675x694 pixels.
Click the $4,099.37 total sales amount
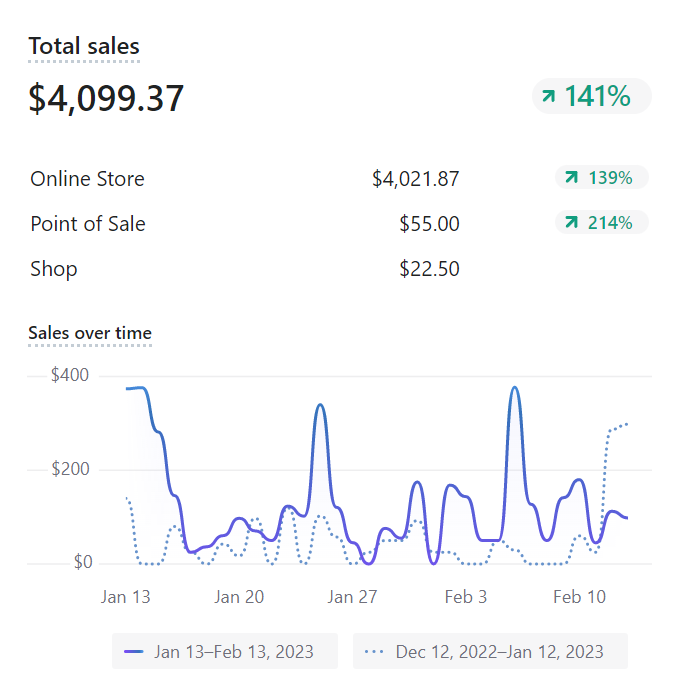point(106,98)
